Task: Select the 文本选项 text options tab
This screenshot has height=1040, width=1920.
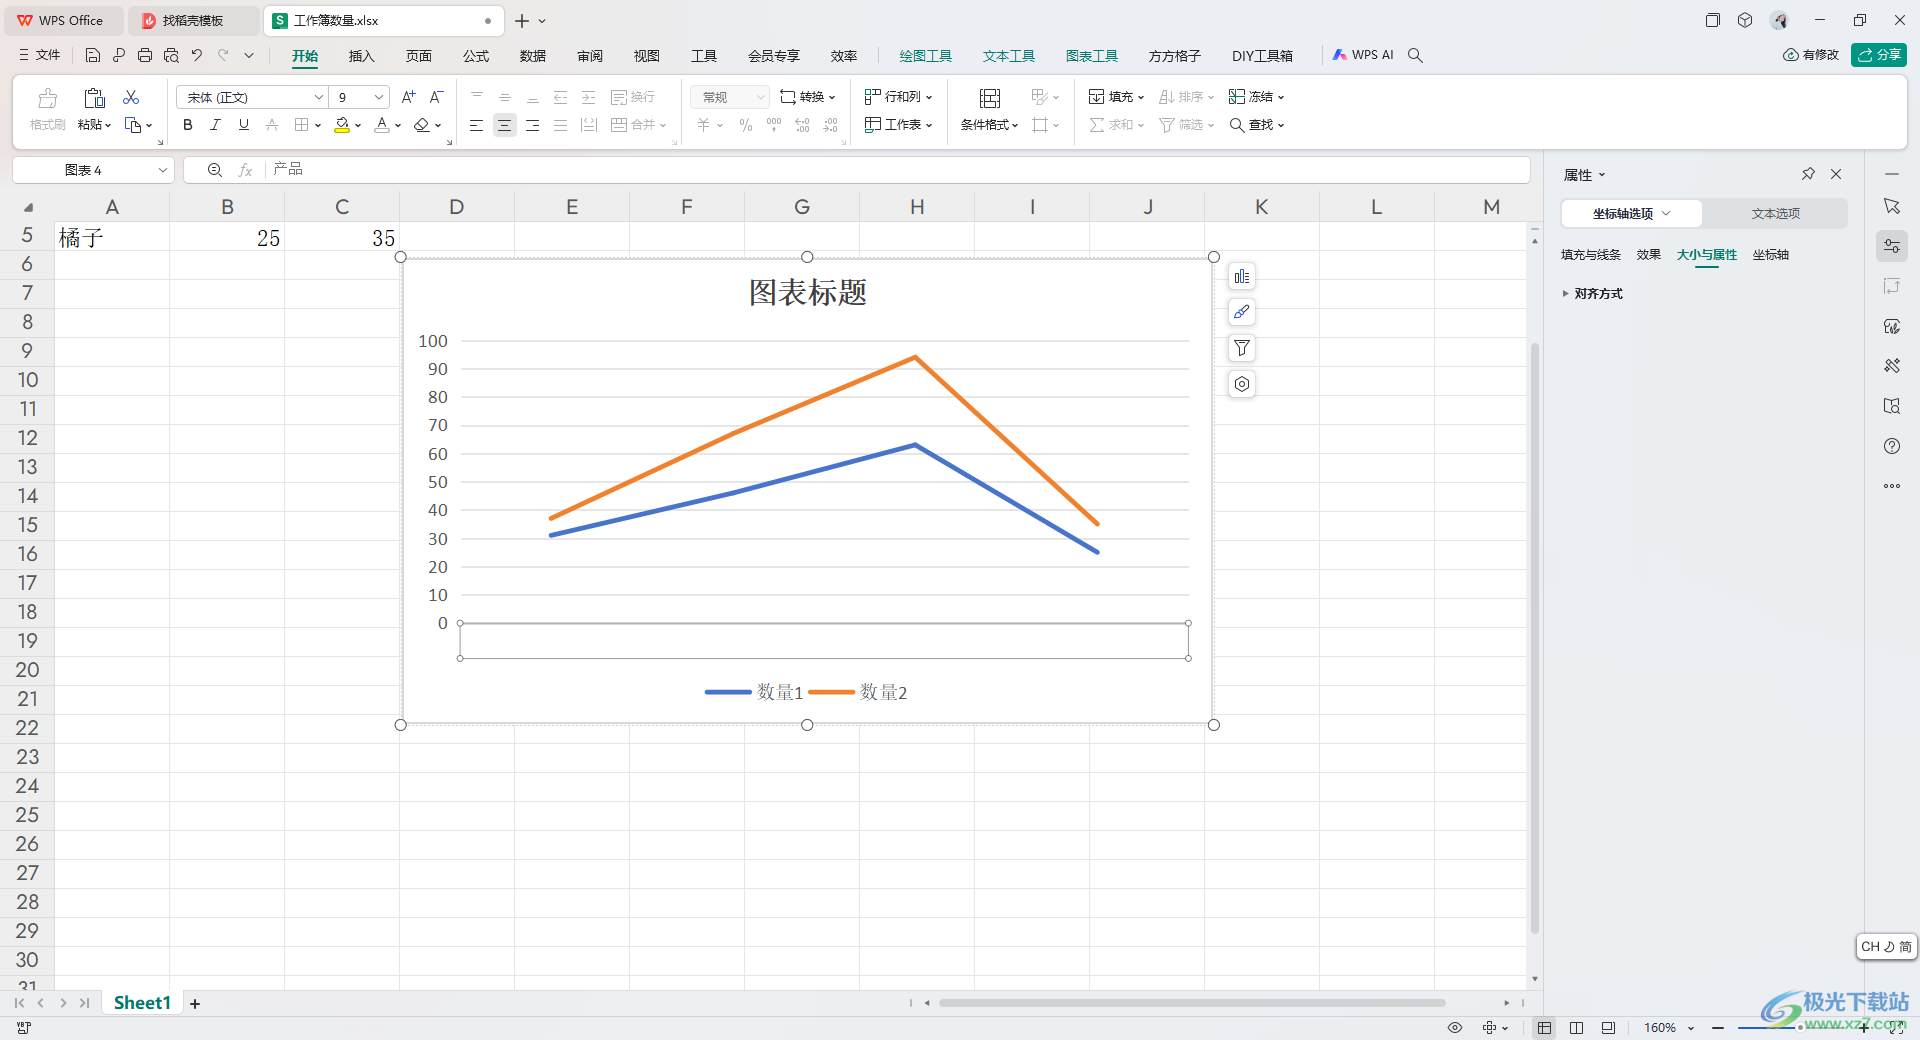Action: pos(1775,214)
